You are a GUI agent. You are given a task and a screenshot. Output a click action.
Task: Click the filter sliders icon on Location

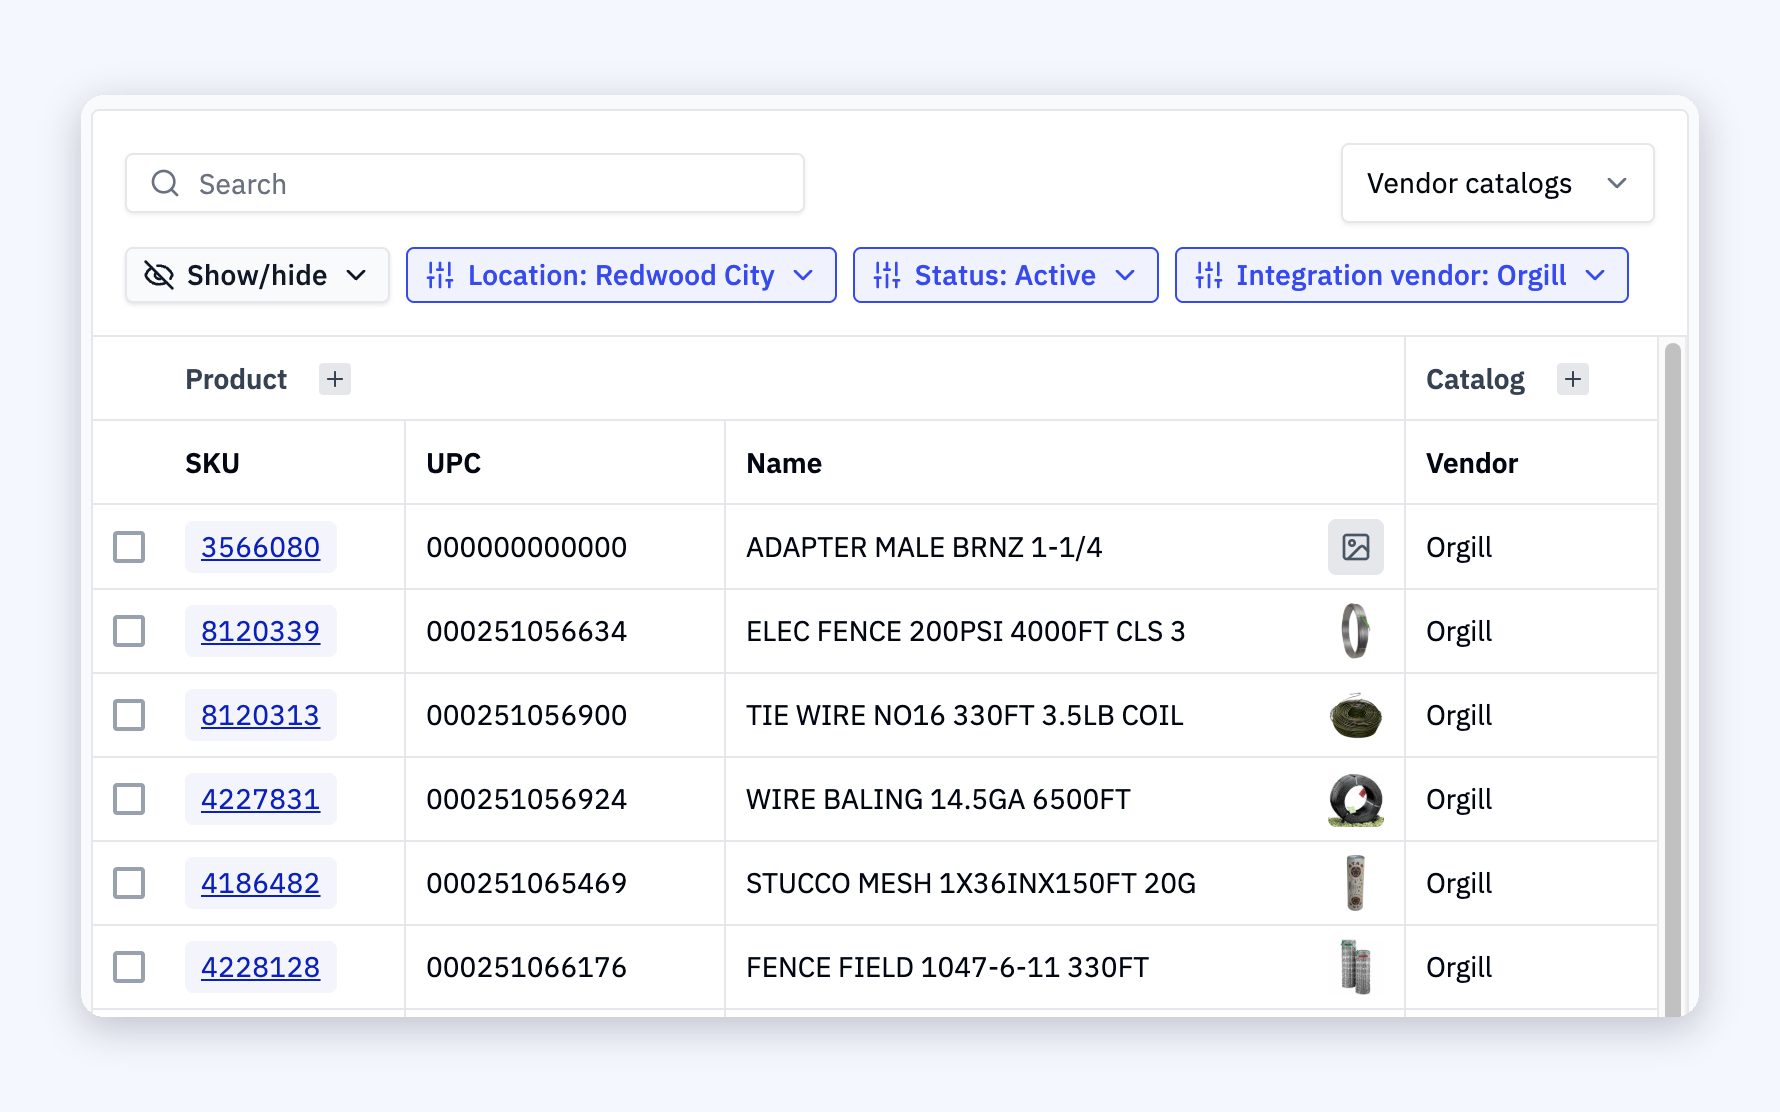point(440,275)
